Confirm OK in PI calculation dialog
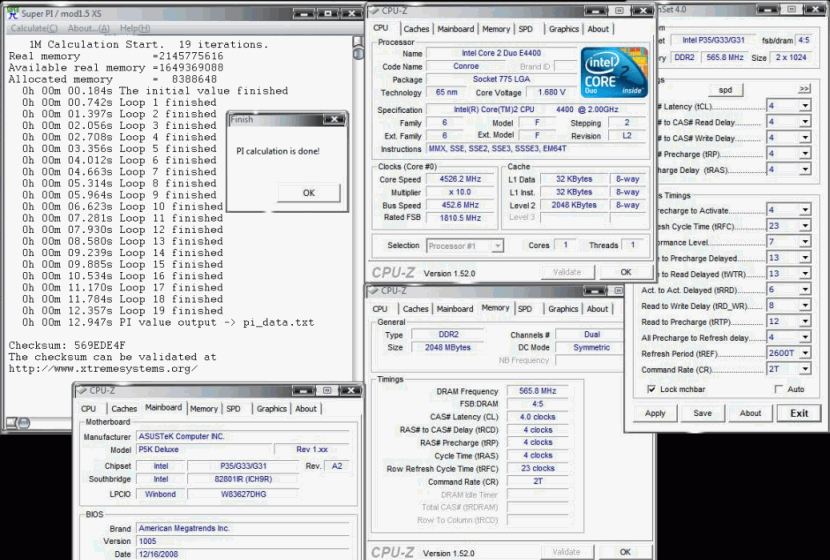 309,193
